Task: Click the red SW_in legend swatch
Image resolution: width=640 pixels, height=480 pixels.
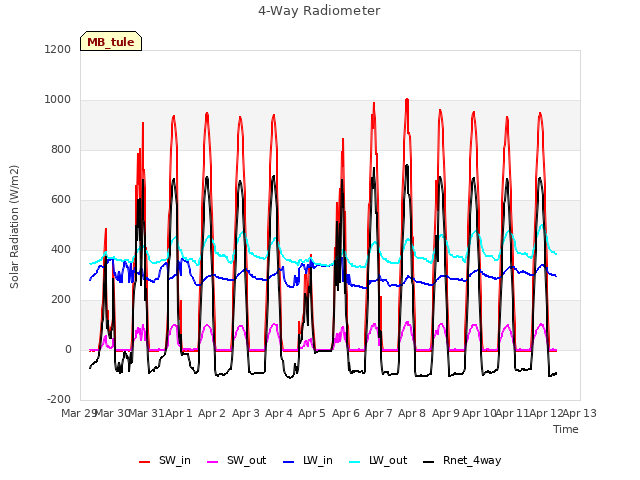Action: click(144, 462)
